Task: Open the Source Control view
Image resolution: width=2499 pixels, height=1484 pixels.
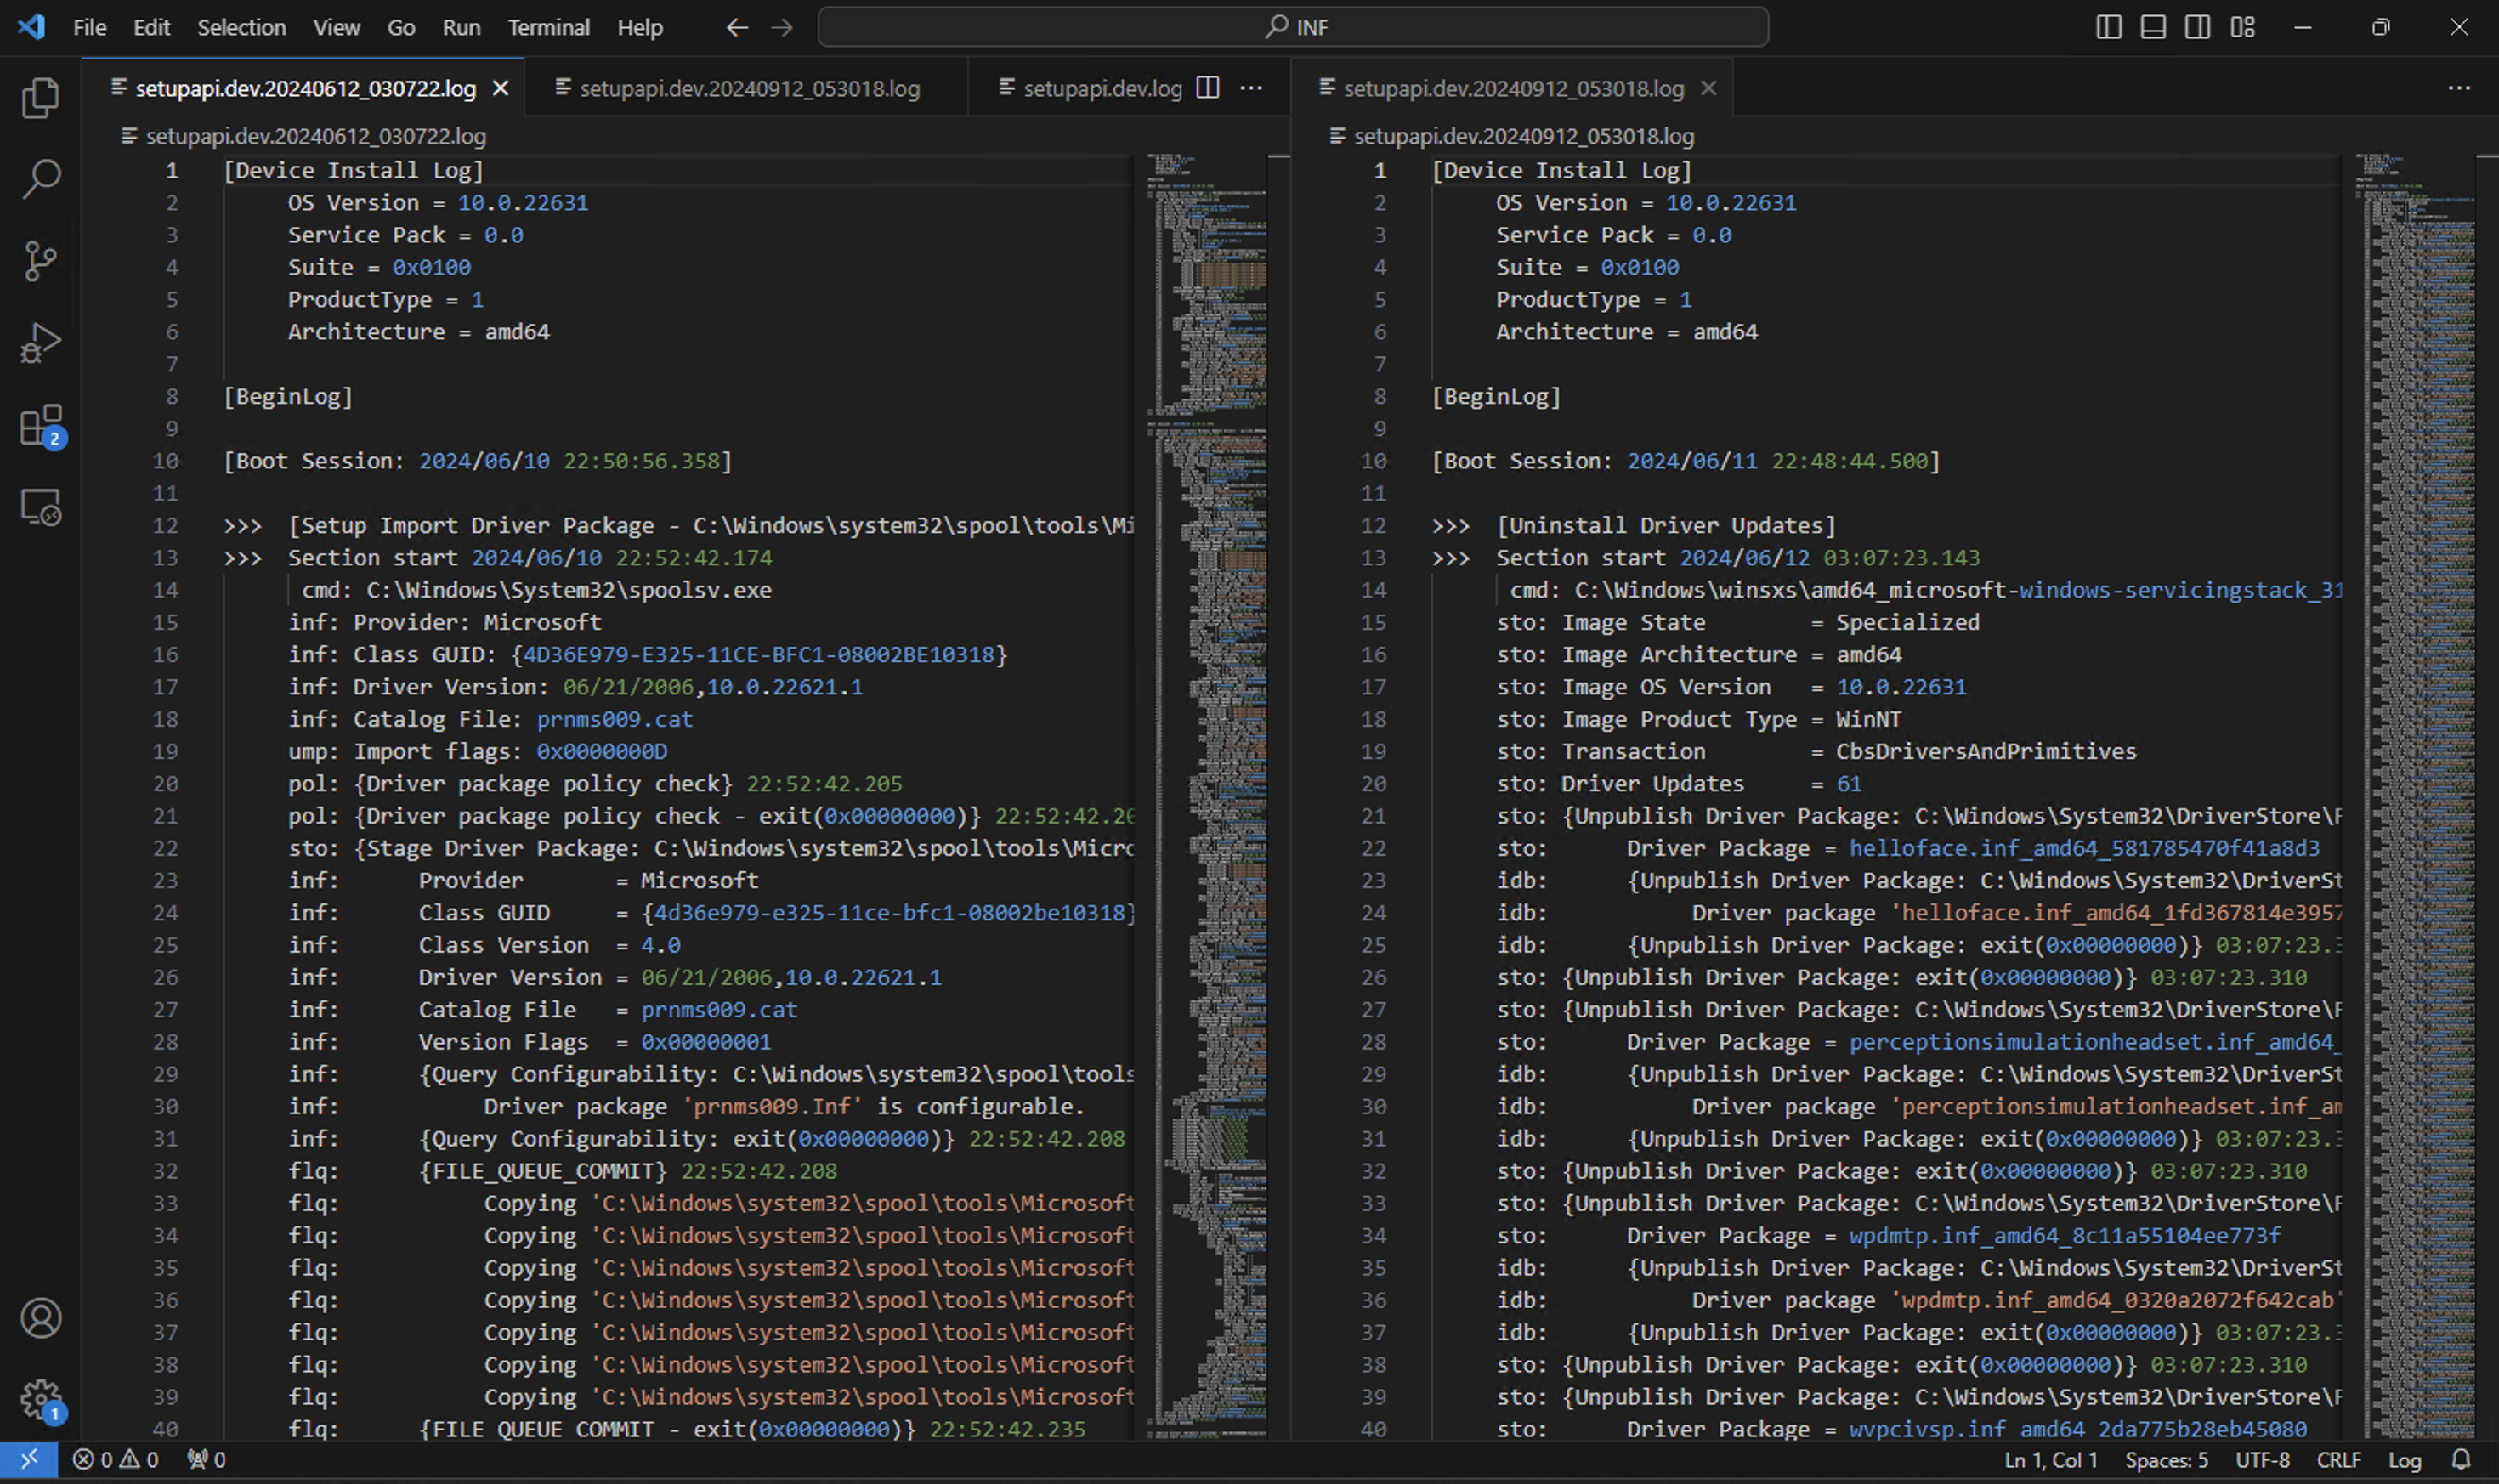Action: [x=40, y=262]
